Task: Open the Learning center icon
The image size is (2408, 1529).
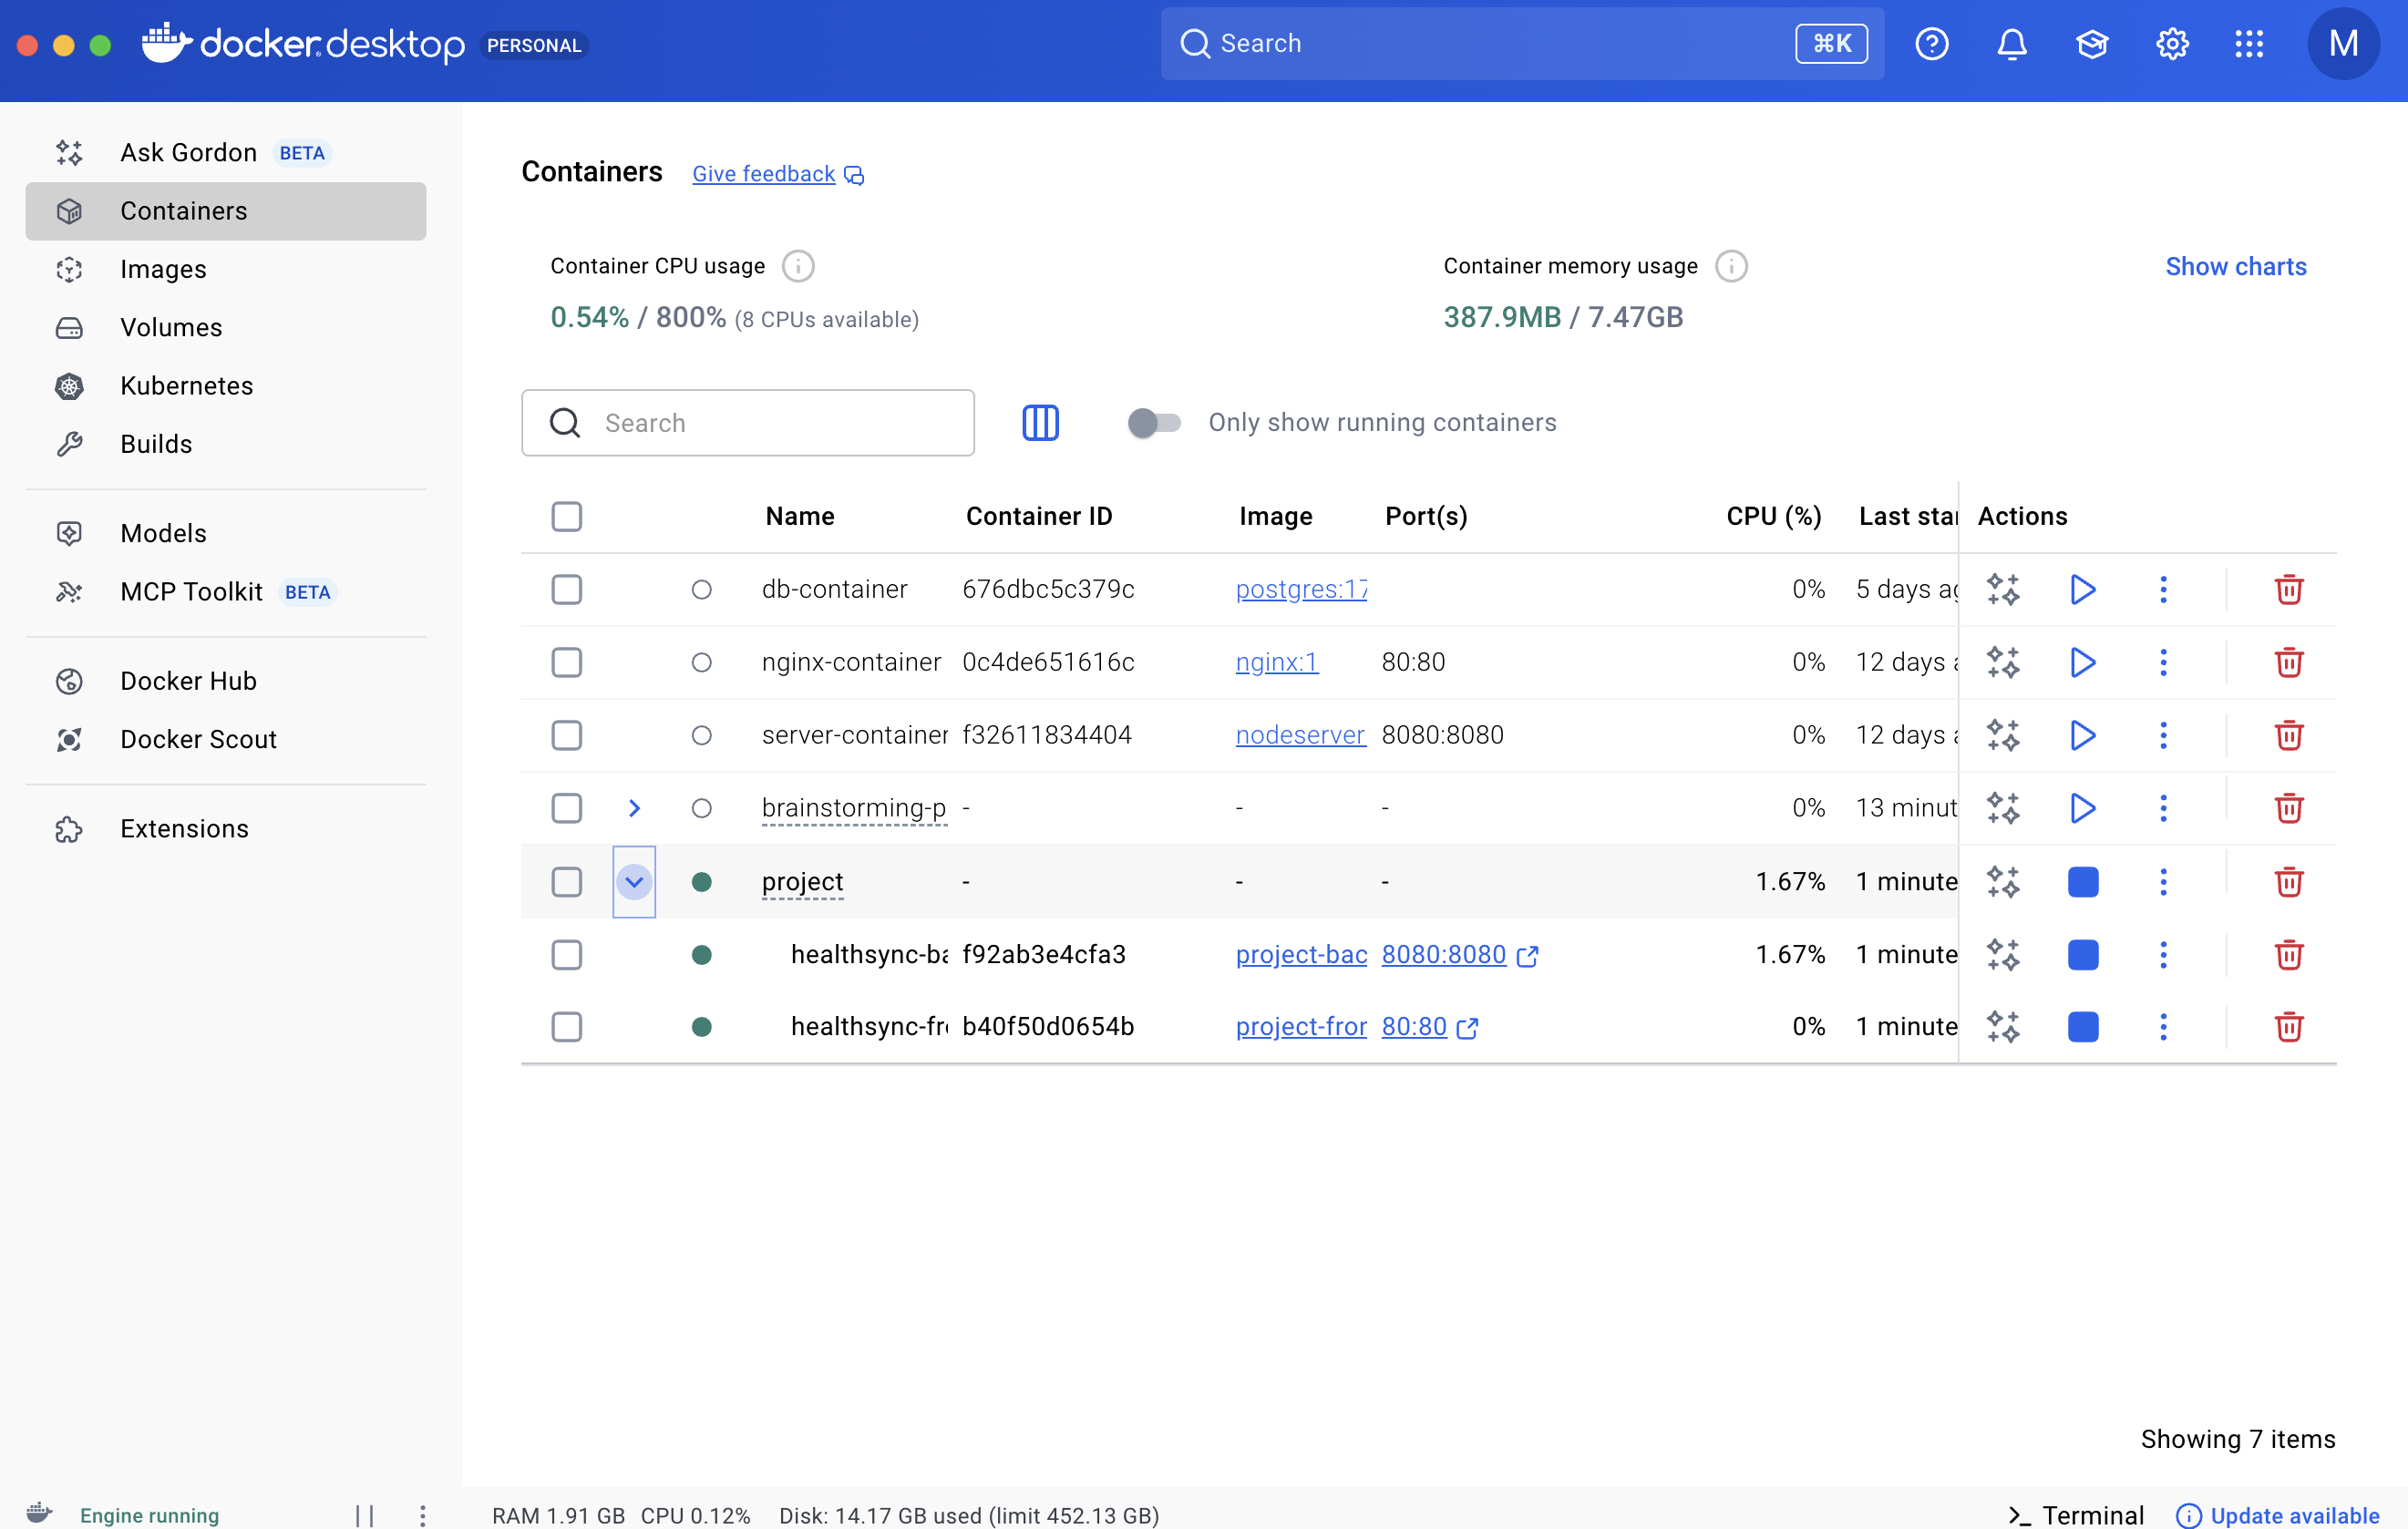Action: [x=2091, y=44]
